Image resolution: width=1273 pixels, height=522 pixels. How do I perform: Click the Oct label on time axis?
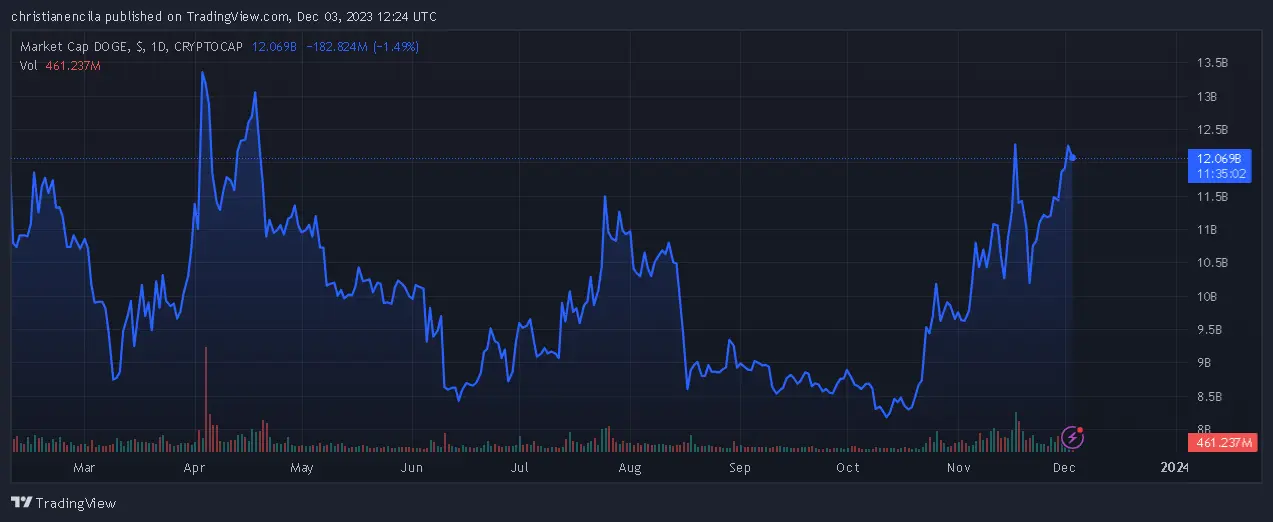(847, 467)
